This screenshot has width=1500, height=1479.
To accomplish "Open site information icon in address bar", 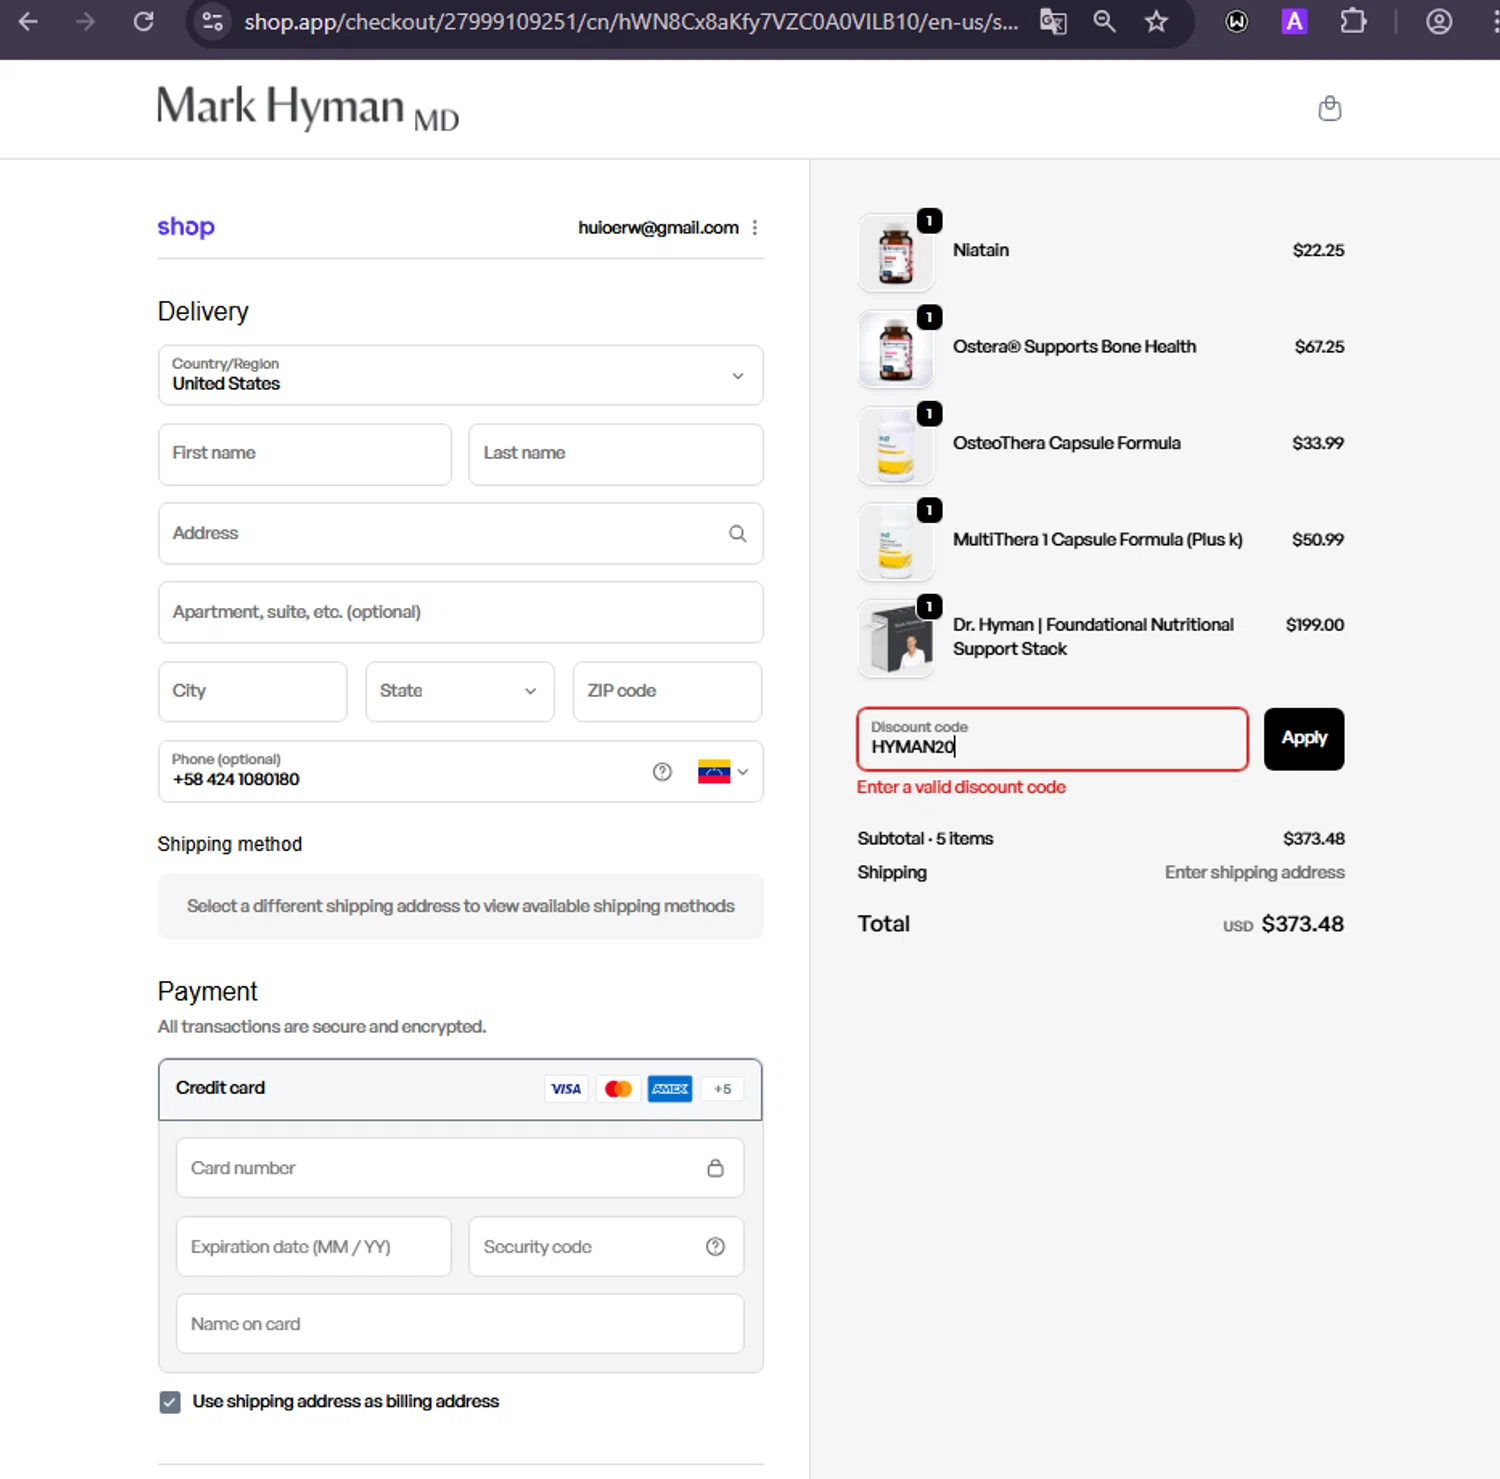I will click(212, 21).
